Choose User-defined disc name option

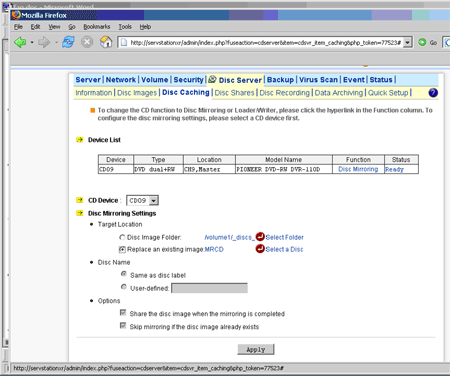(124, 287)
